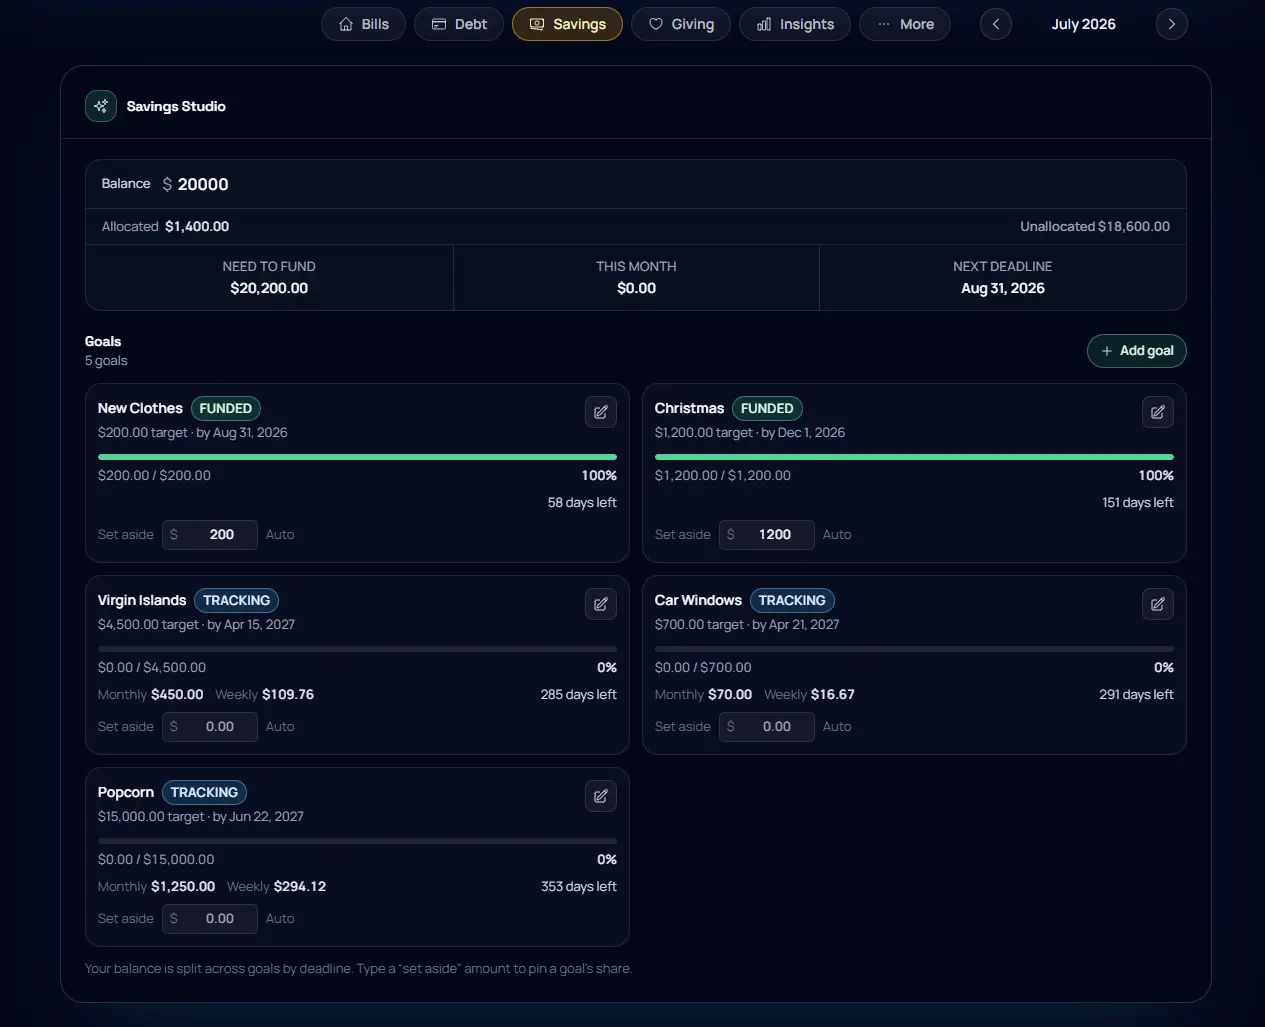This screenshot has height=1027, width=1265.
Task: Advance to next month arrow
Action: pyautogui.click(x=1172, y=24)
